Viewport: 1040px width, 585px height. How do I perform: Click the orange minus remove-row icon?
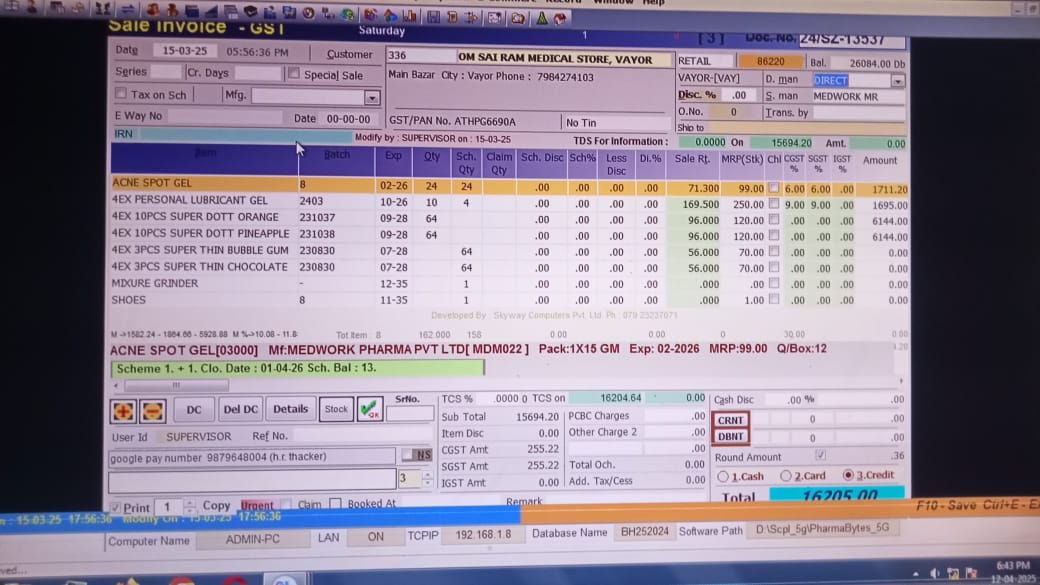152,409
